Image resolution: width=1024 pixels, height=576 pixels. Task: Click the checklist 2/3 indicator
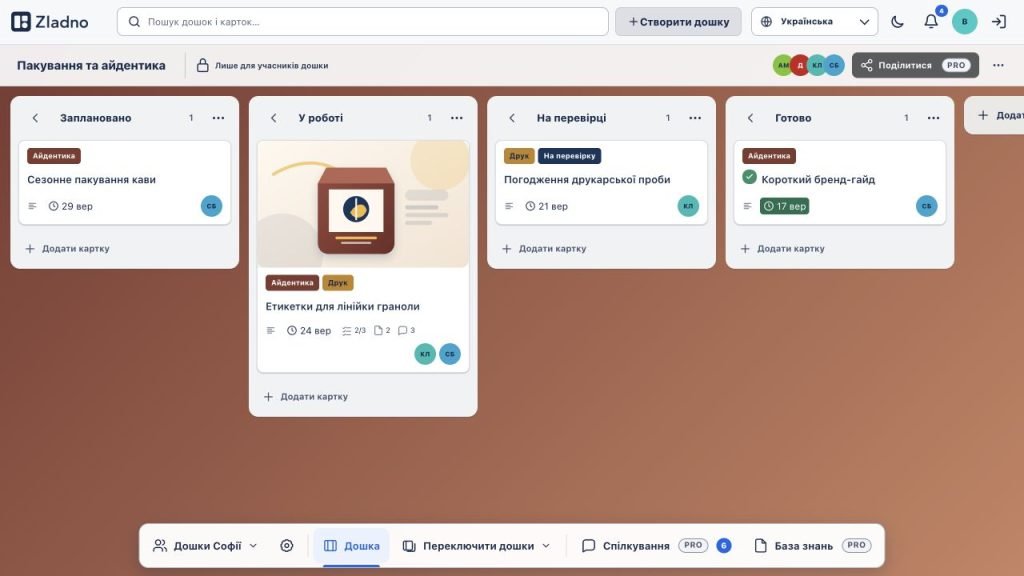354,330
